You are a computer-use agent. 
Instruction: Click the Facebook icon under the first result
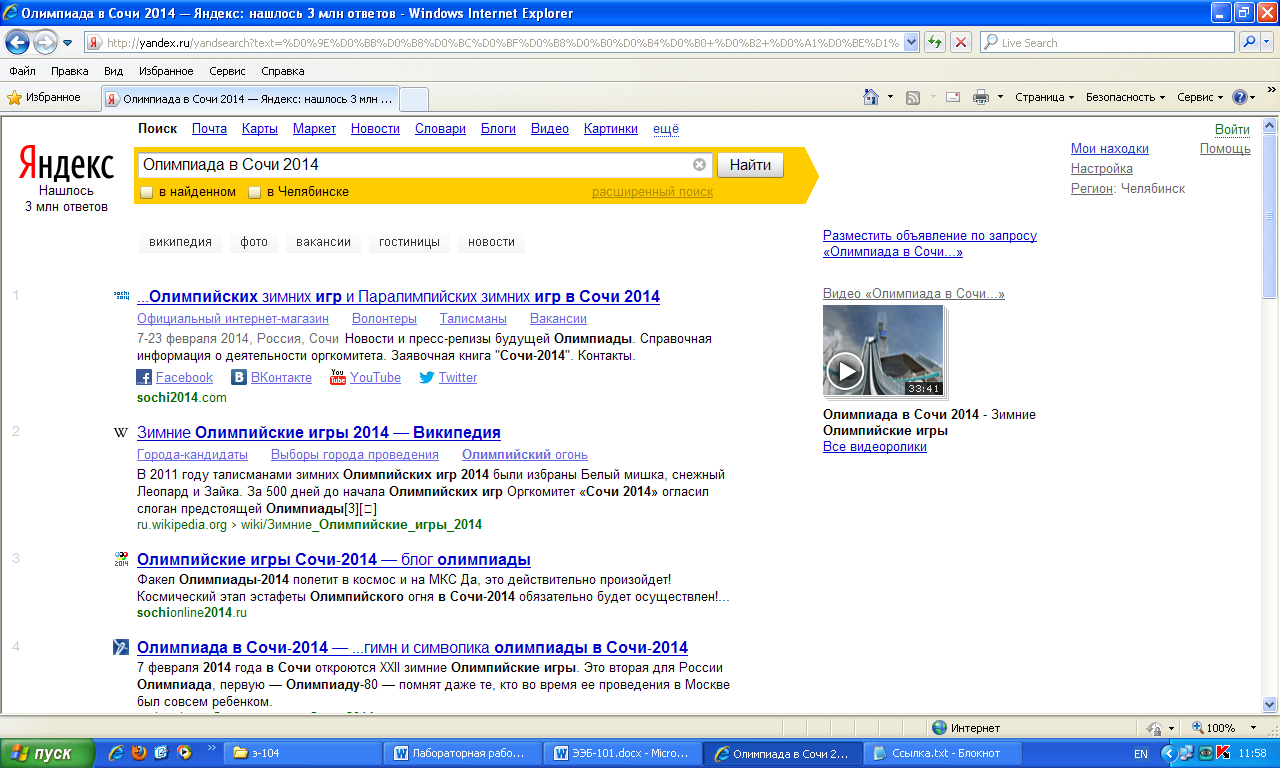pyautogui.click(x=144, y=378)
